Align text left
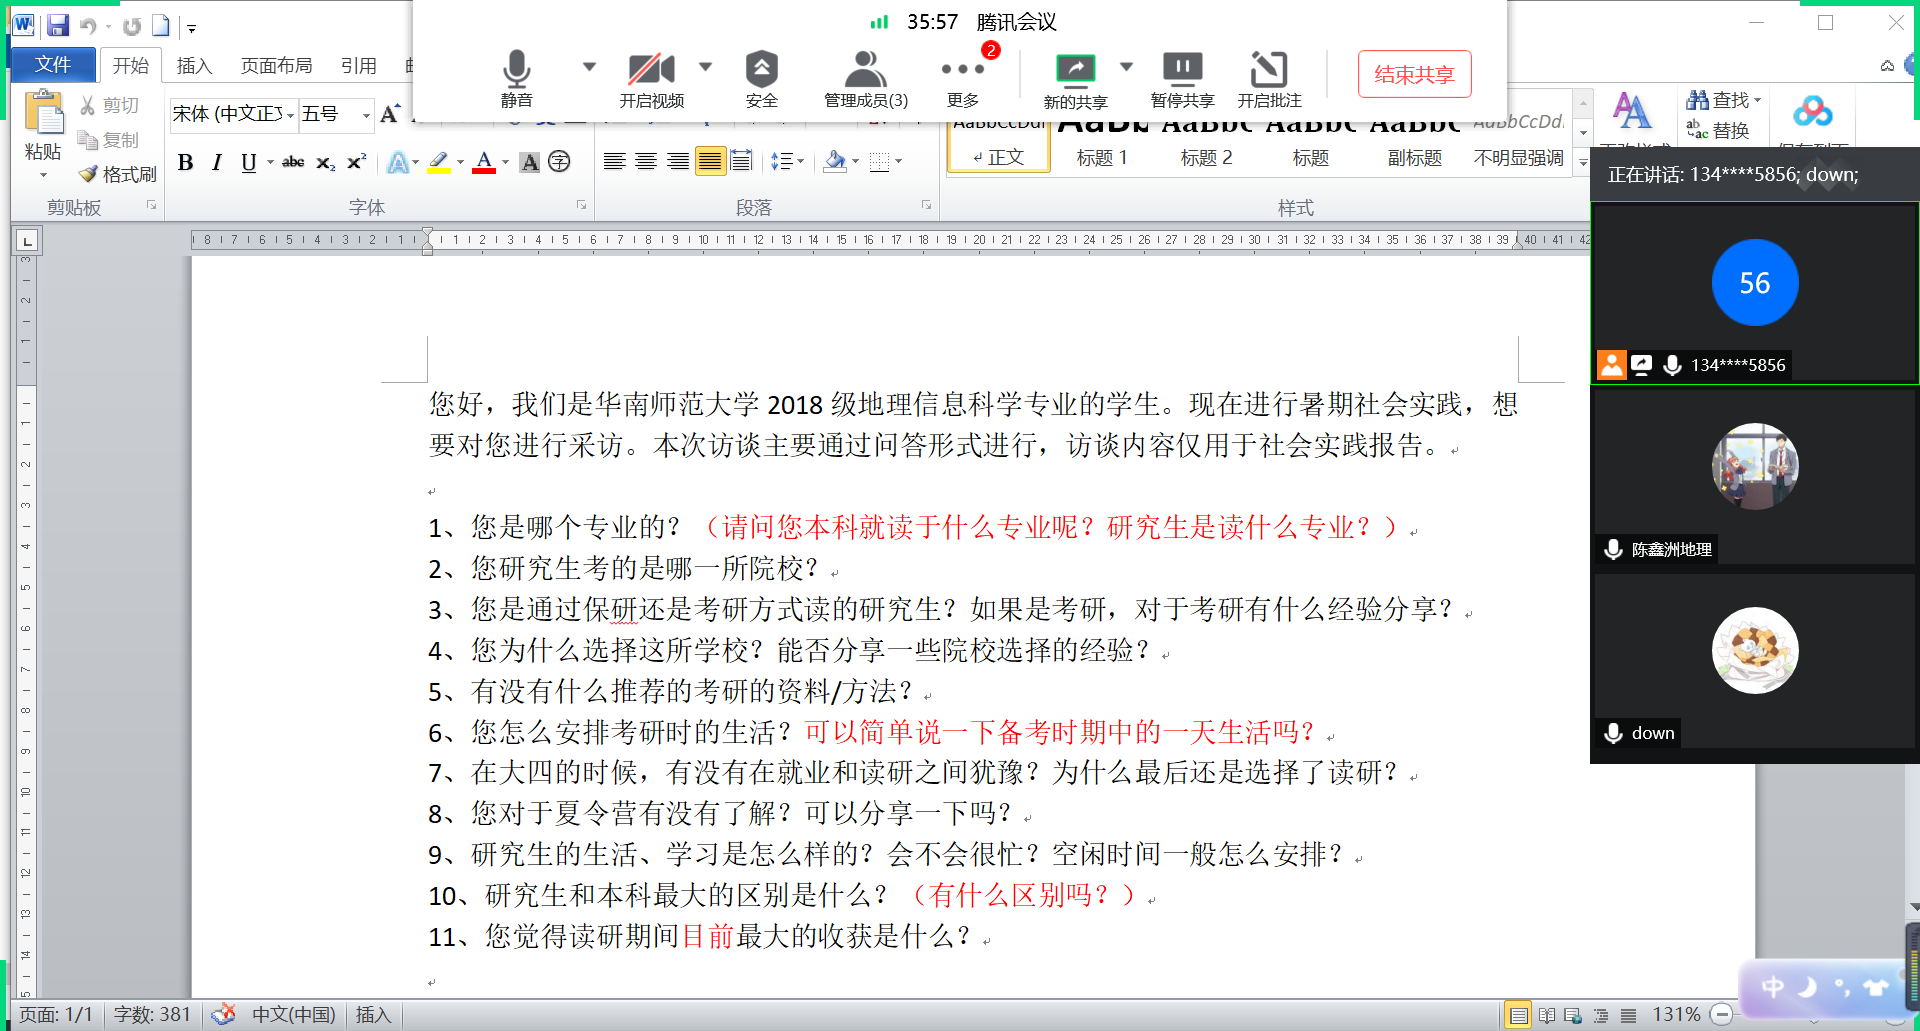 point(614,161)
